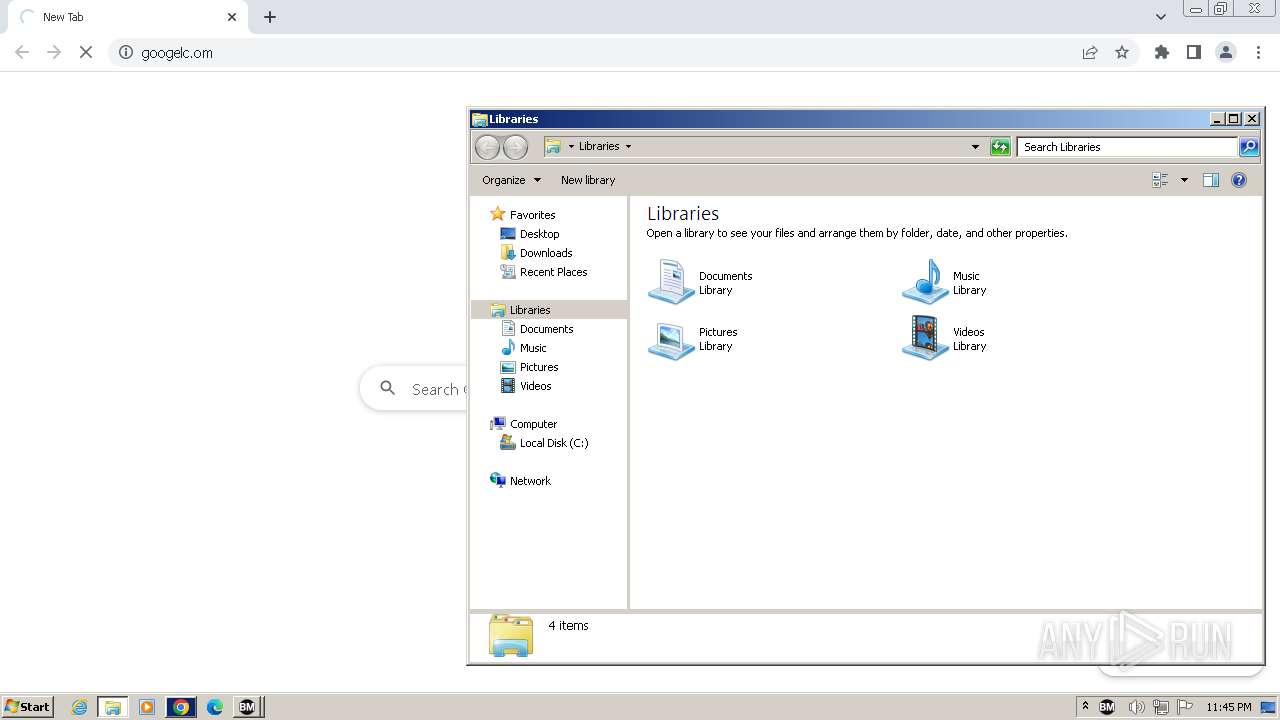Select Pictures in the navigation tree
The width and height of the screenshot is (1280, 720).
(x=529, y=367)
